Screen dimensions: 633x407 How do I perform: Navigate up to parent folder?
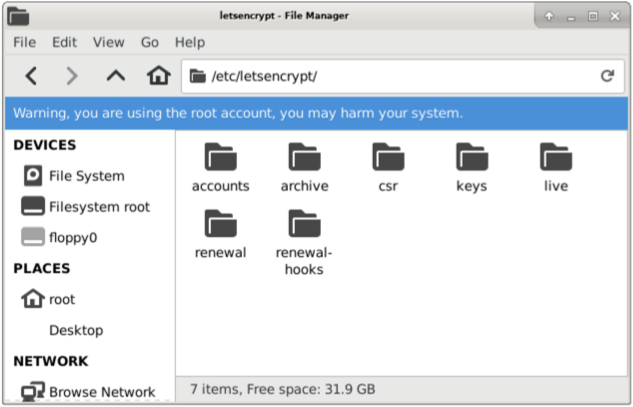coord(116,76)
